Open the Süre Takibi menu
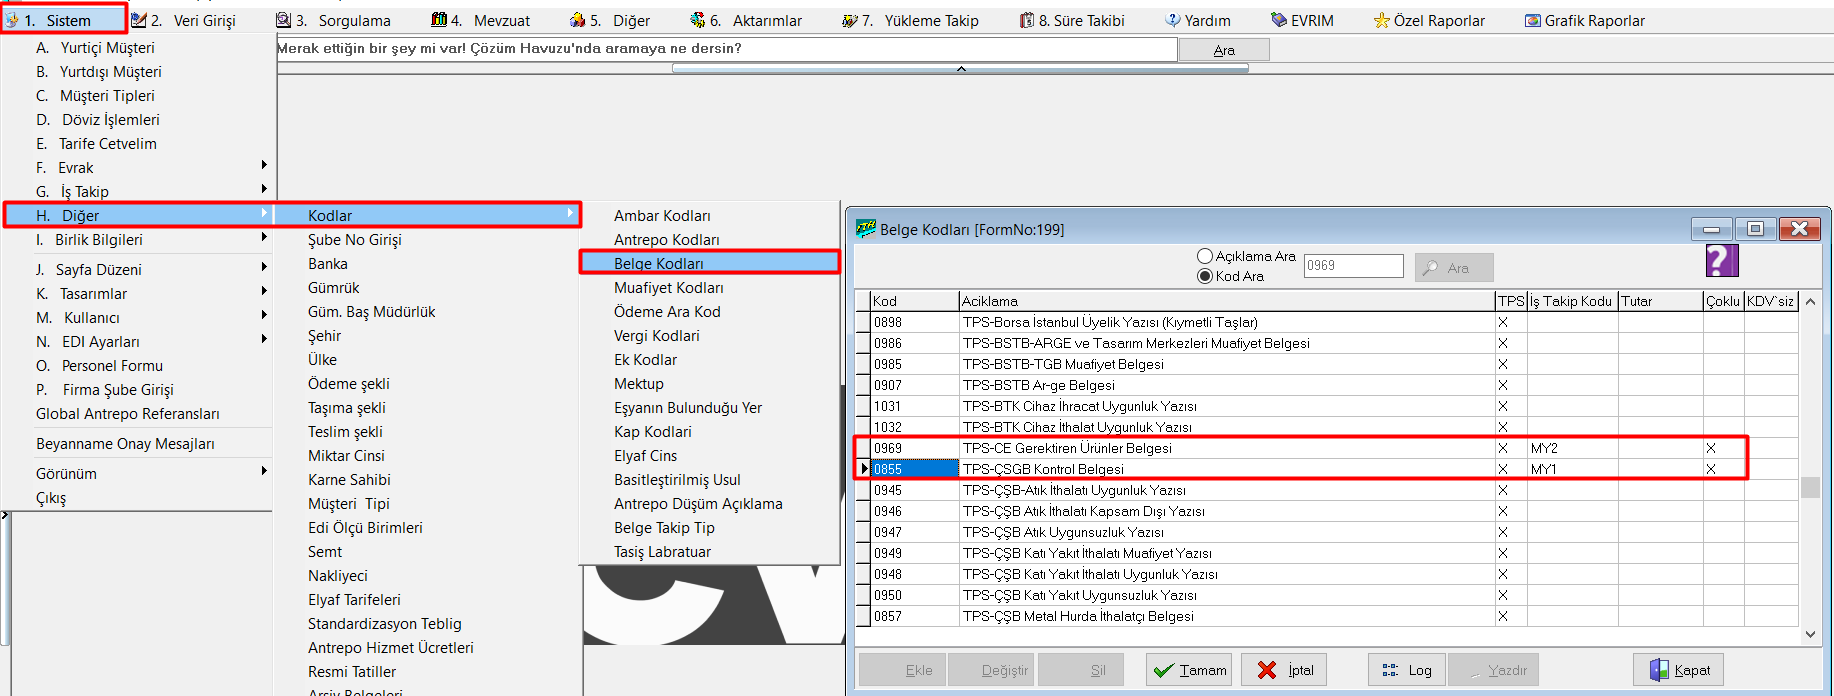This screenshot has height=696, width=1834. tap(1071, 20)
